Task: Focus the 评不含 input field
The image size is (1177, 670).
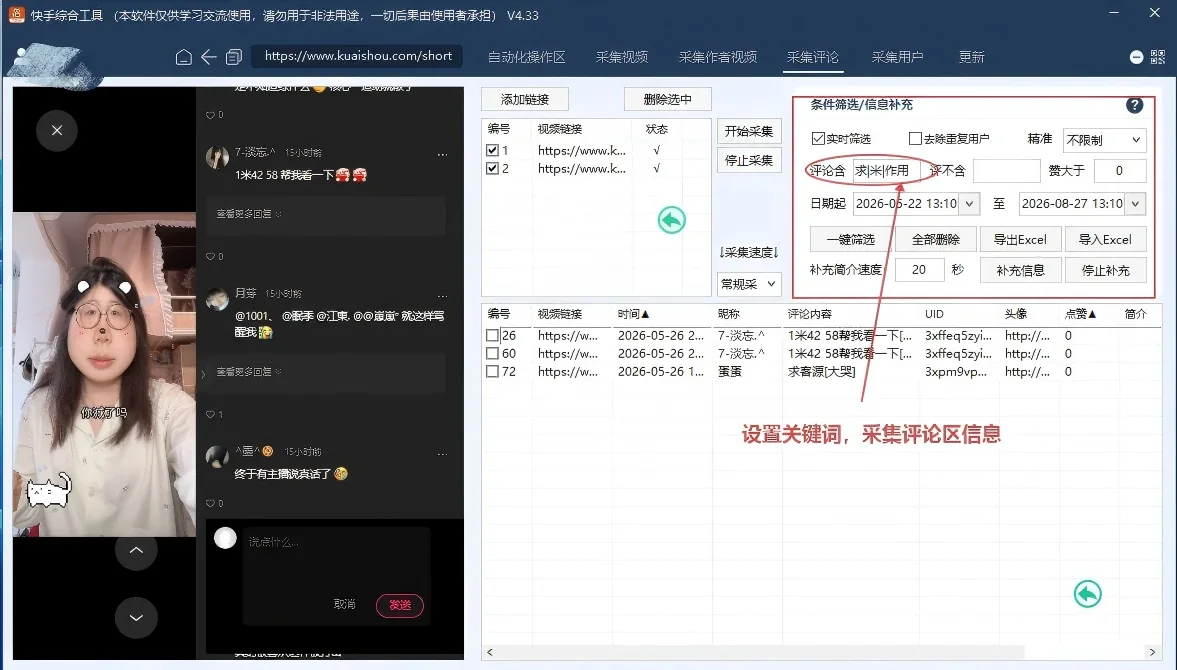Action: click(1007, 171)
